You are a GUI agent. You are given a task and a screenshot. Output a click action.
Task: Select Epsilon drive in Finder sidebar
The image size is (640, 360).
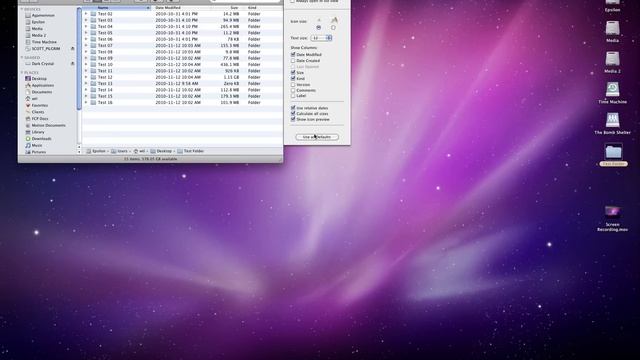click(x=35, y=22)
